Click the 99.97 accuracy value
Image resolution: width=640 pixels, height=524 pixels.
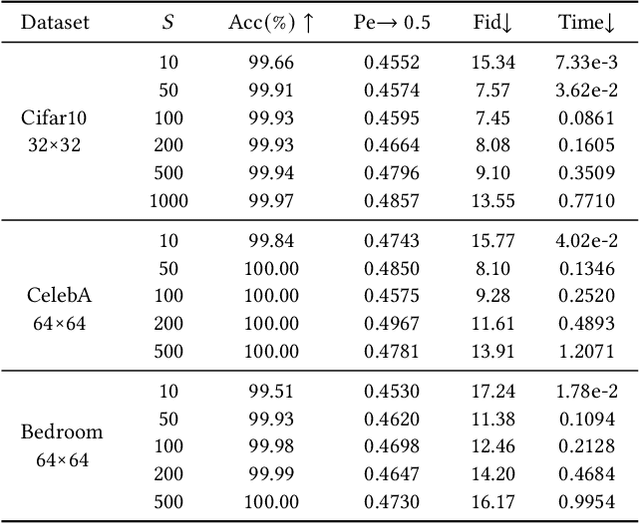pyautogui.click(x=271, y=201)
